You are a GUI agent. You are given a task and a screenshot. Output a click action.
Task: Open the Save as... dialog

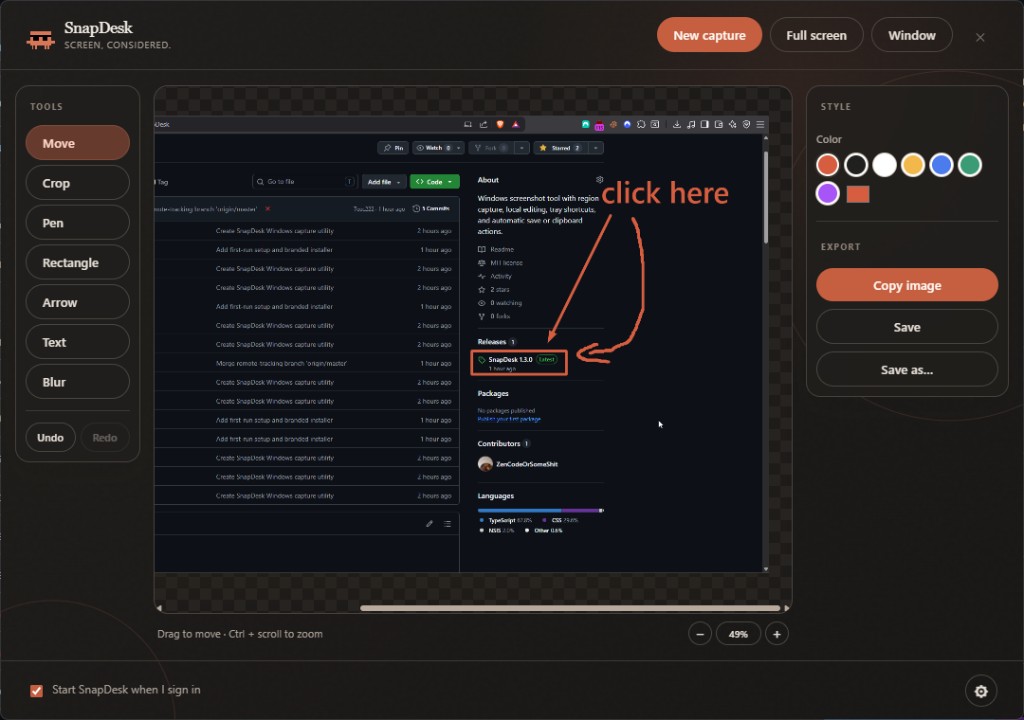pos(907,370)
